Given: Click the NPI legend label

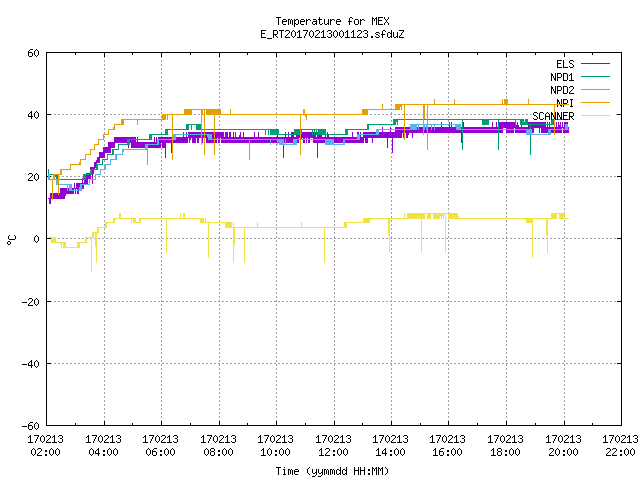Looking at the screenshot, I should [x=565, y=103].
